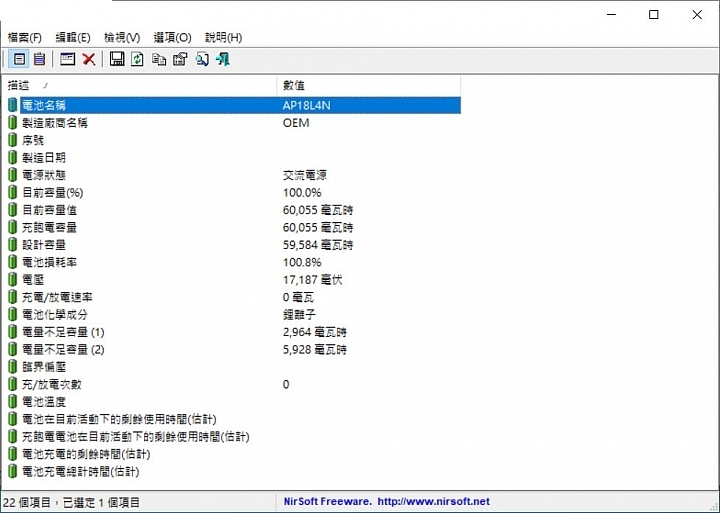The height and width of the screenshot is (513, 720).
Task: Sort by the 數值 column header
Action: [369, 85]
